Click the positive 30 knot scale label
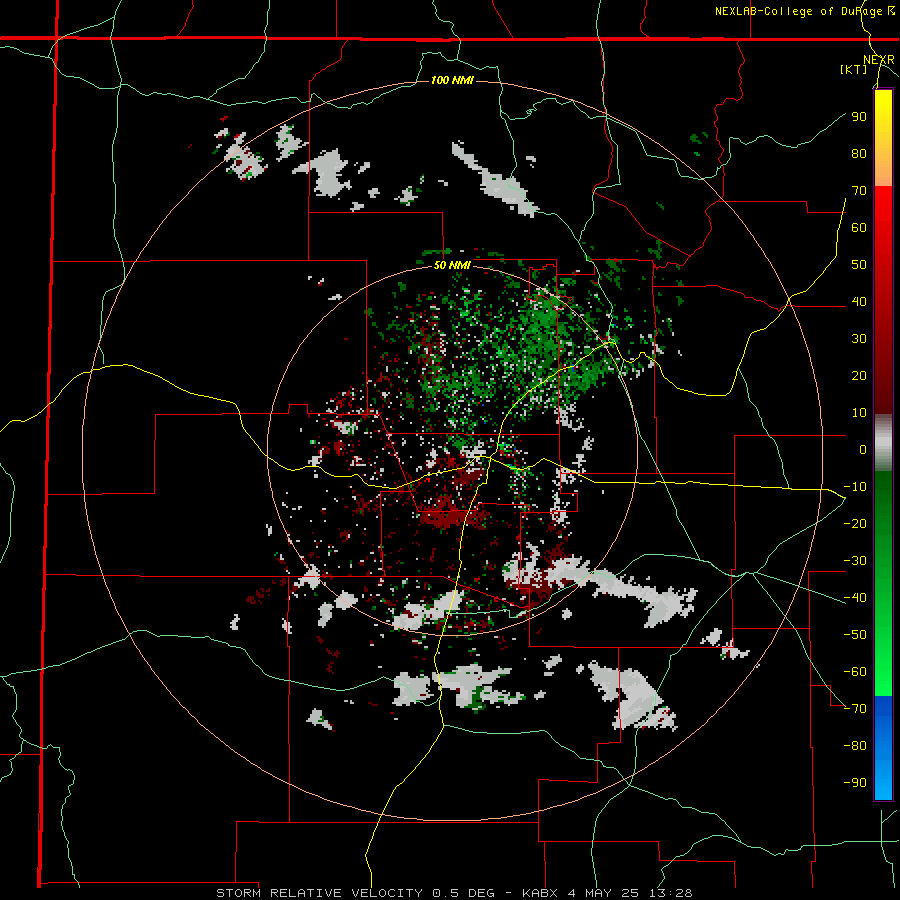Viewport: 900px width, 900px height. pos(859,339)
